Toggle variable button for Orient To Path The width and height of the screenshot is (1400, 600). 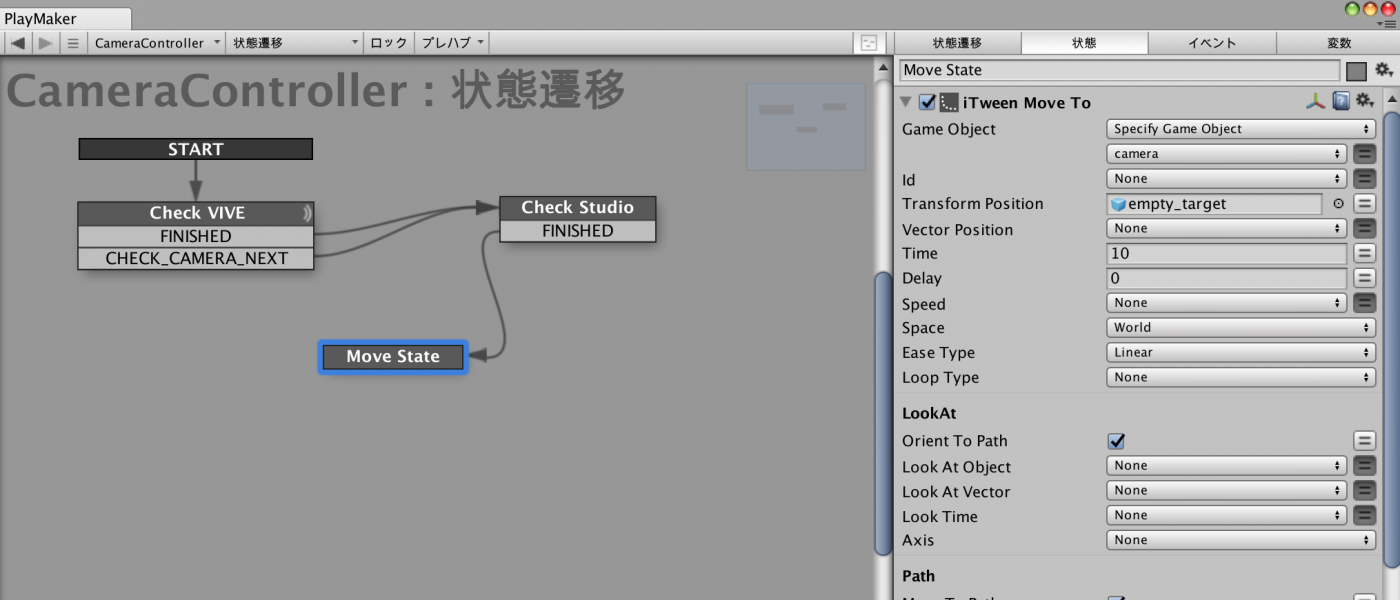point(1364,441)
